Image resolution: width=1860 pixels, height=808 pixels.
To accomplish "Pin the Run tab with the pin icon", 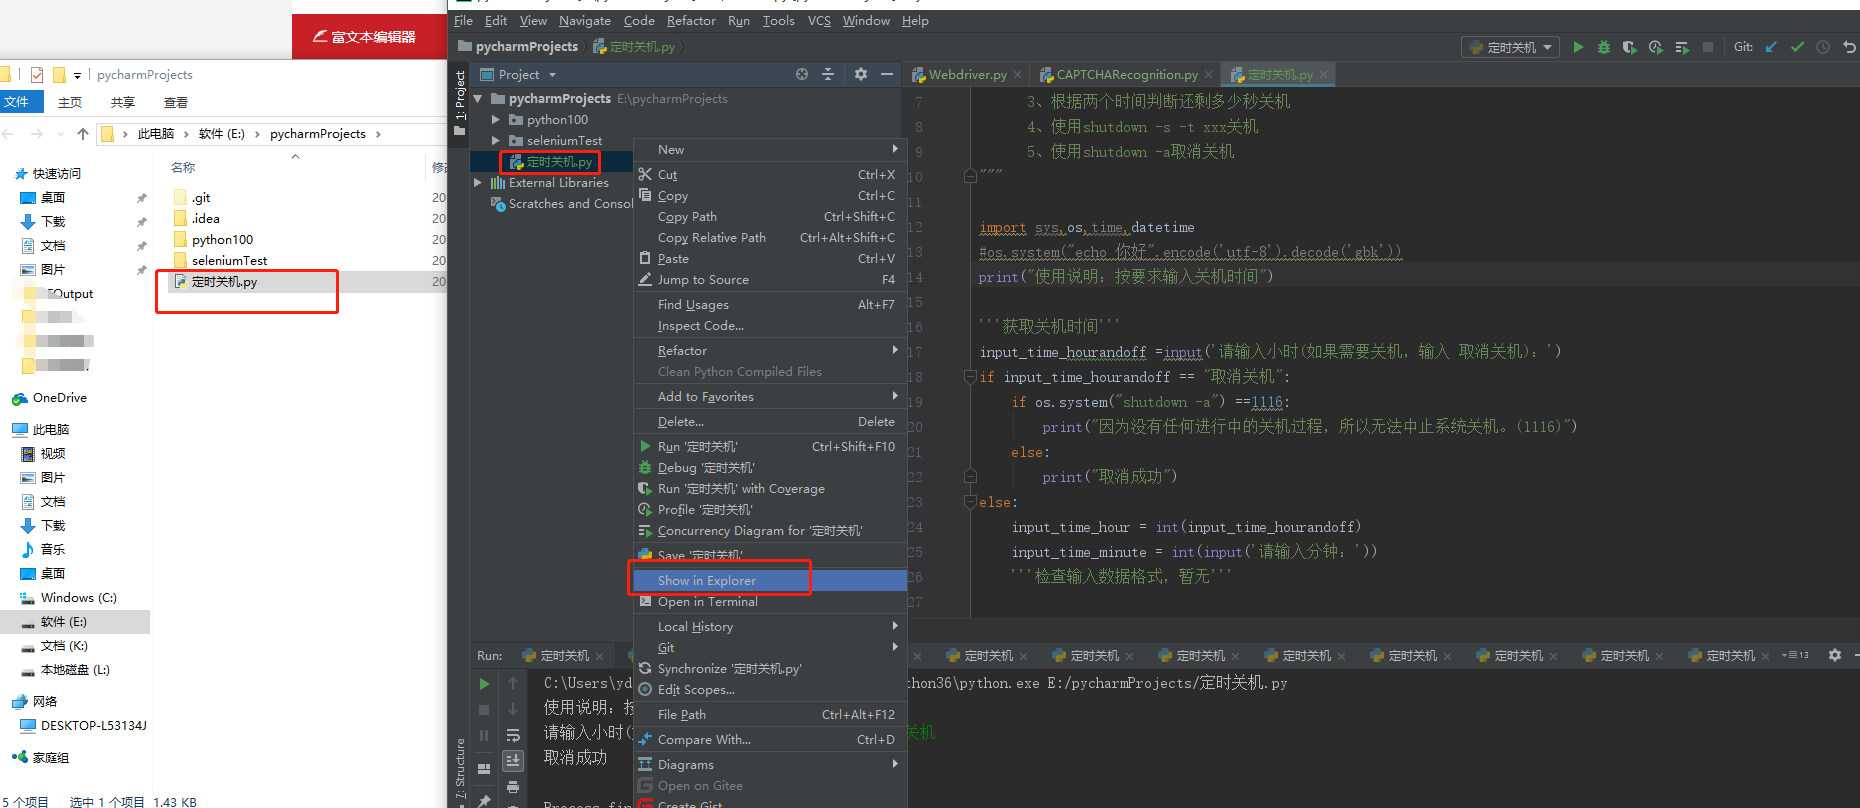I will 484,800.
